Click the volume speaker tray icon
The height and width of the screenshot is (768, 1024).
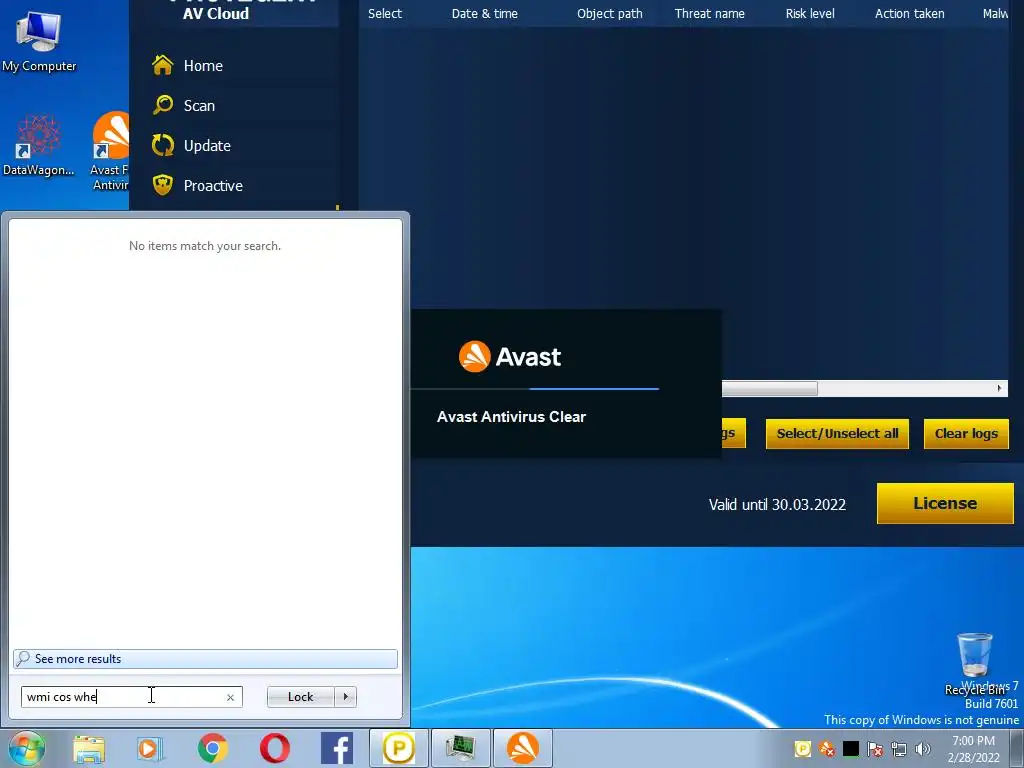923,749
